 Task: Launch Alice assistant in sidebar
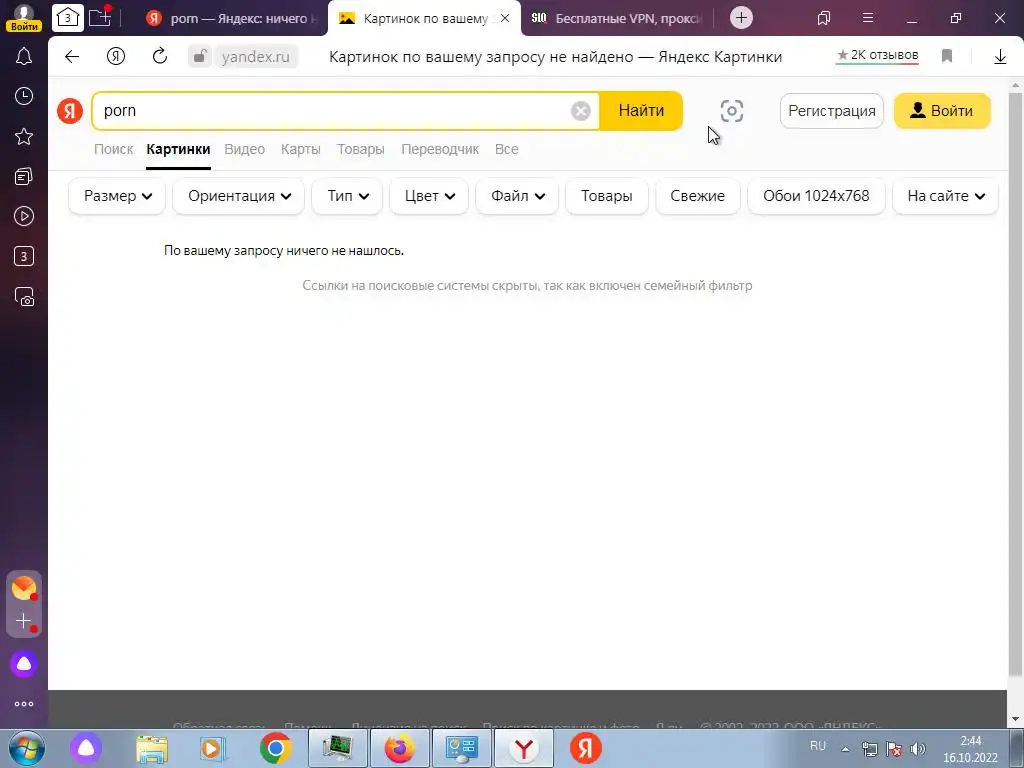coord(24,664)
